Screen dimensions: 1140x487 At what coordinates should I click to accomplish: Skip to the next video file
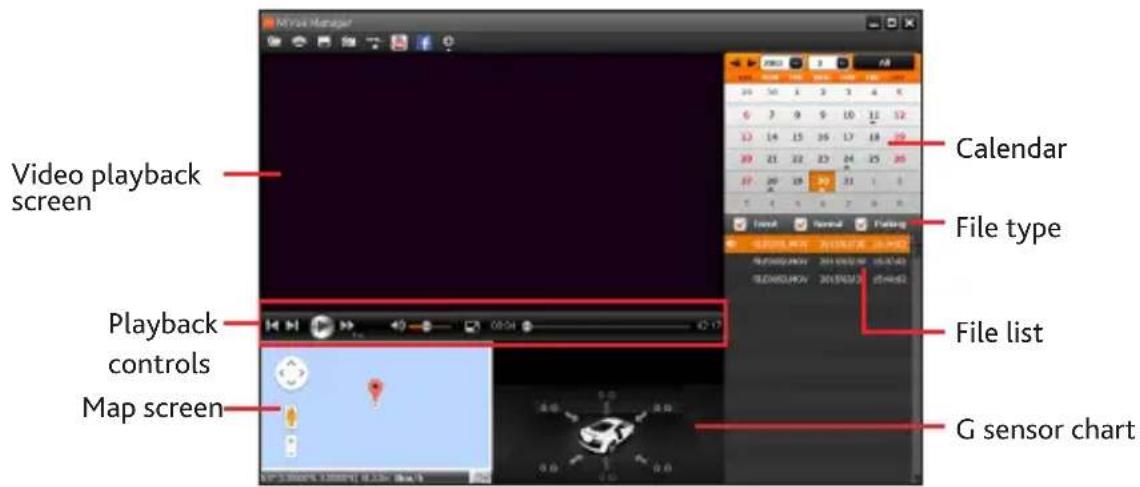tap(292, 326)
